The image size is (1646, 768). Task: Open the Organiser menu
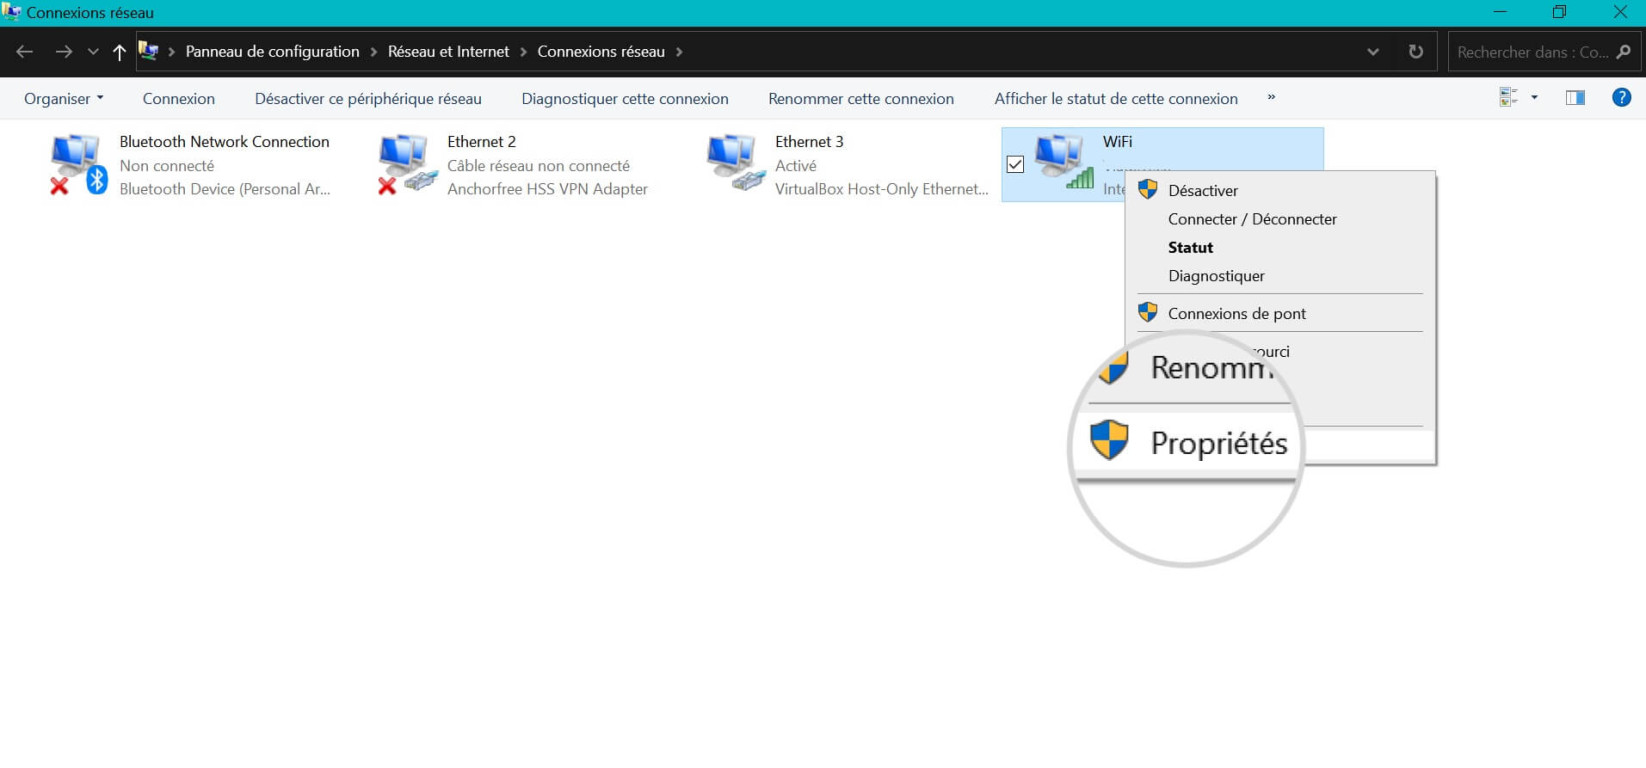point(64,98)
